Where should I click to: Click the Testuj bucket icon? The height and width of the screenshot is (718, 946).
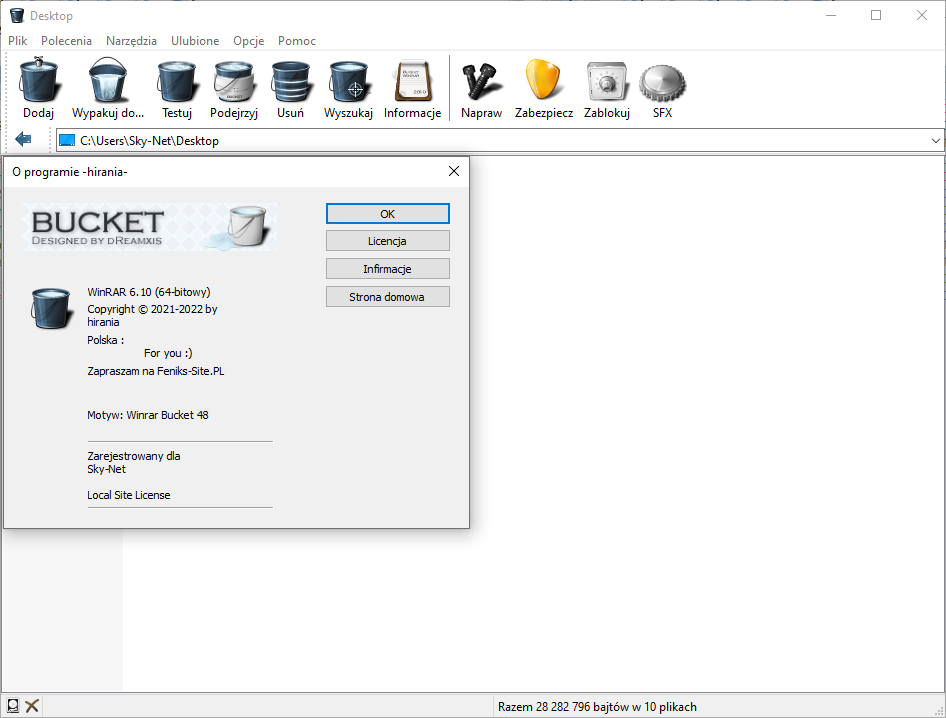tap(177, 80)
